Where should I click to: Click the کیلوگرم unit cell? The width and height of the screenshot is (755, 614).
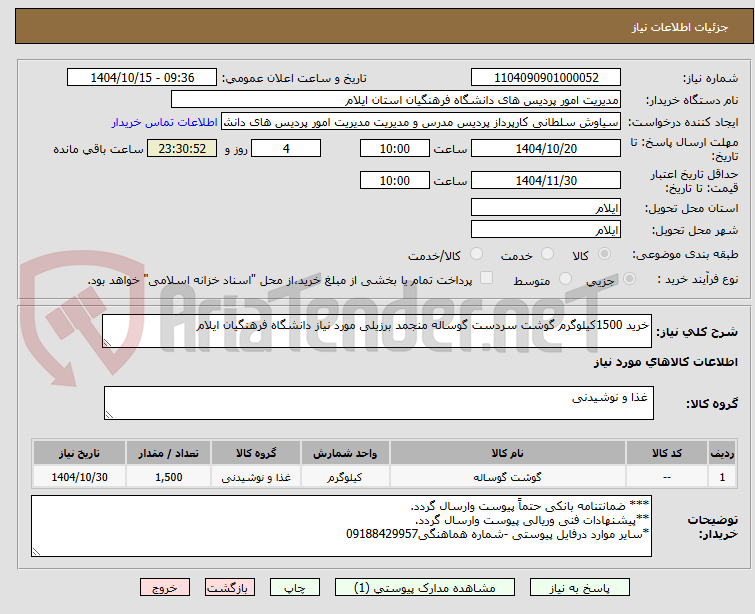(x=345, y=477)
